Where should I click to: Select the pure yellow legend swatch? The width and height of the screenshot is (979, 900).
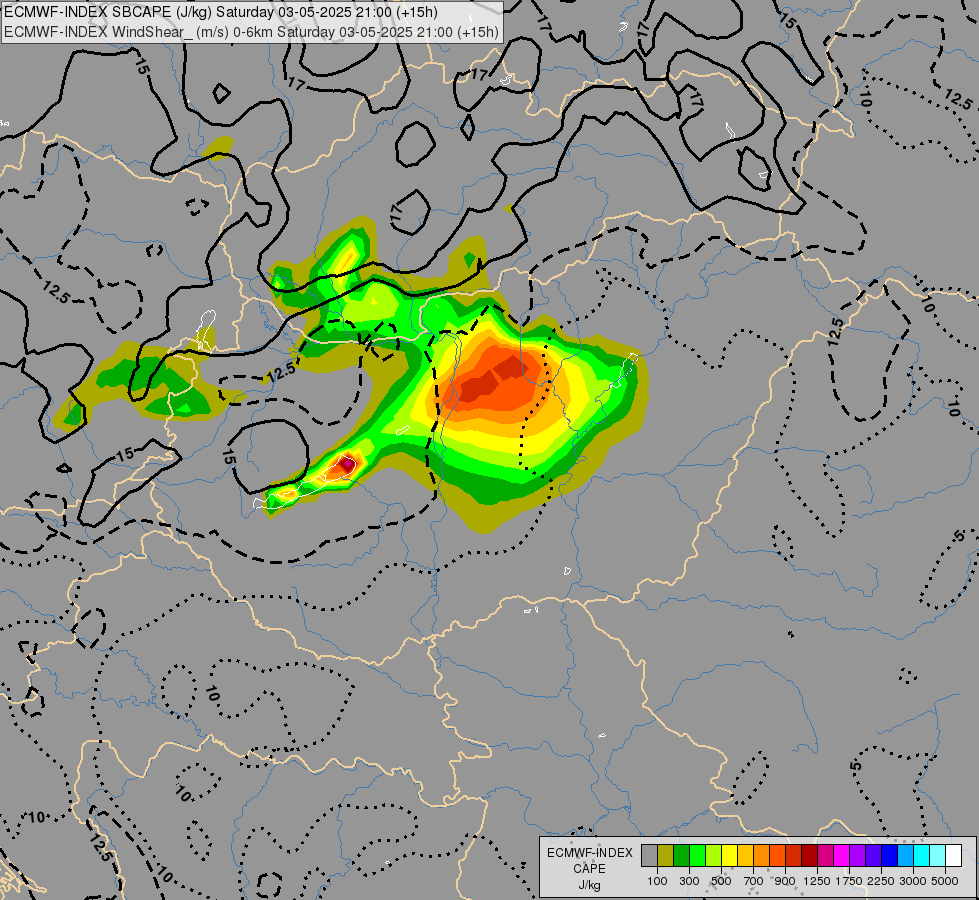(x=729, y=856)
